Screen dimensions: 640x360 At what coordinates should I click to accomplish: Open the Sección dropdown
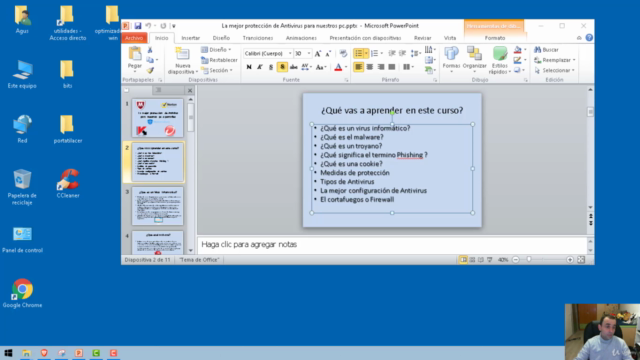[217, 70]
